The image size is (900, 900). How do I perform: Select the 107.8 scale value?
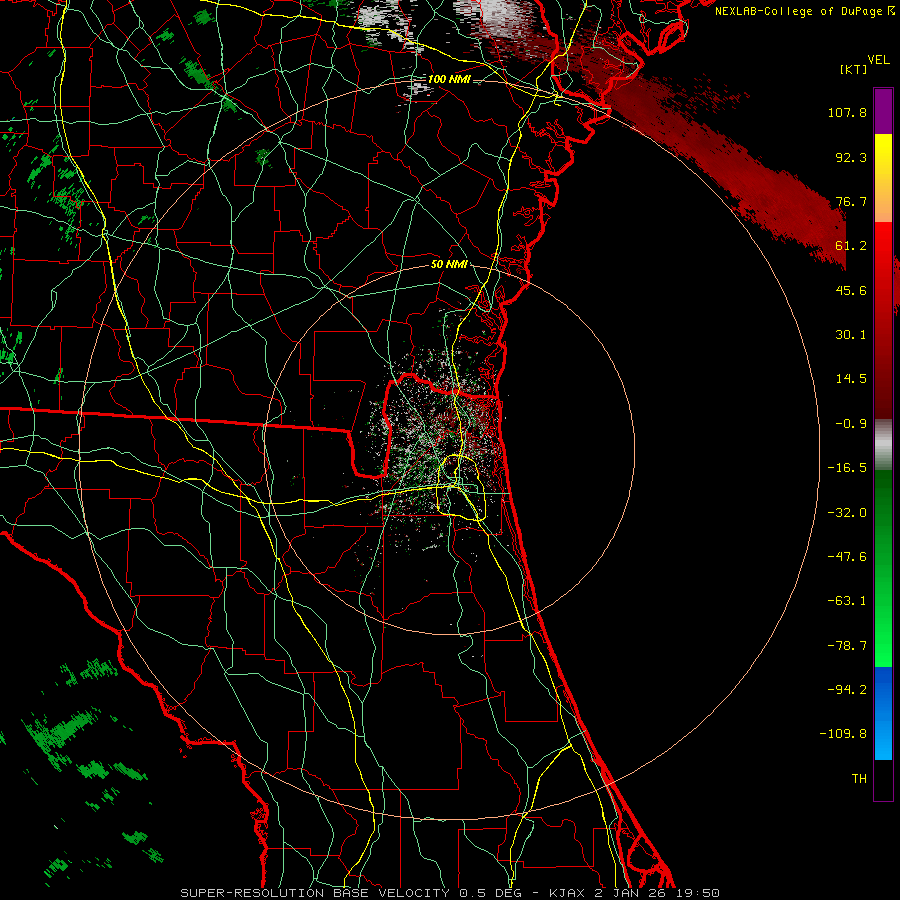[x=847, y=112]
